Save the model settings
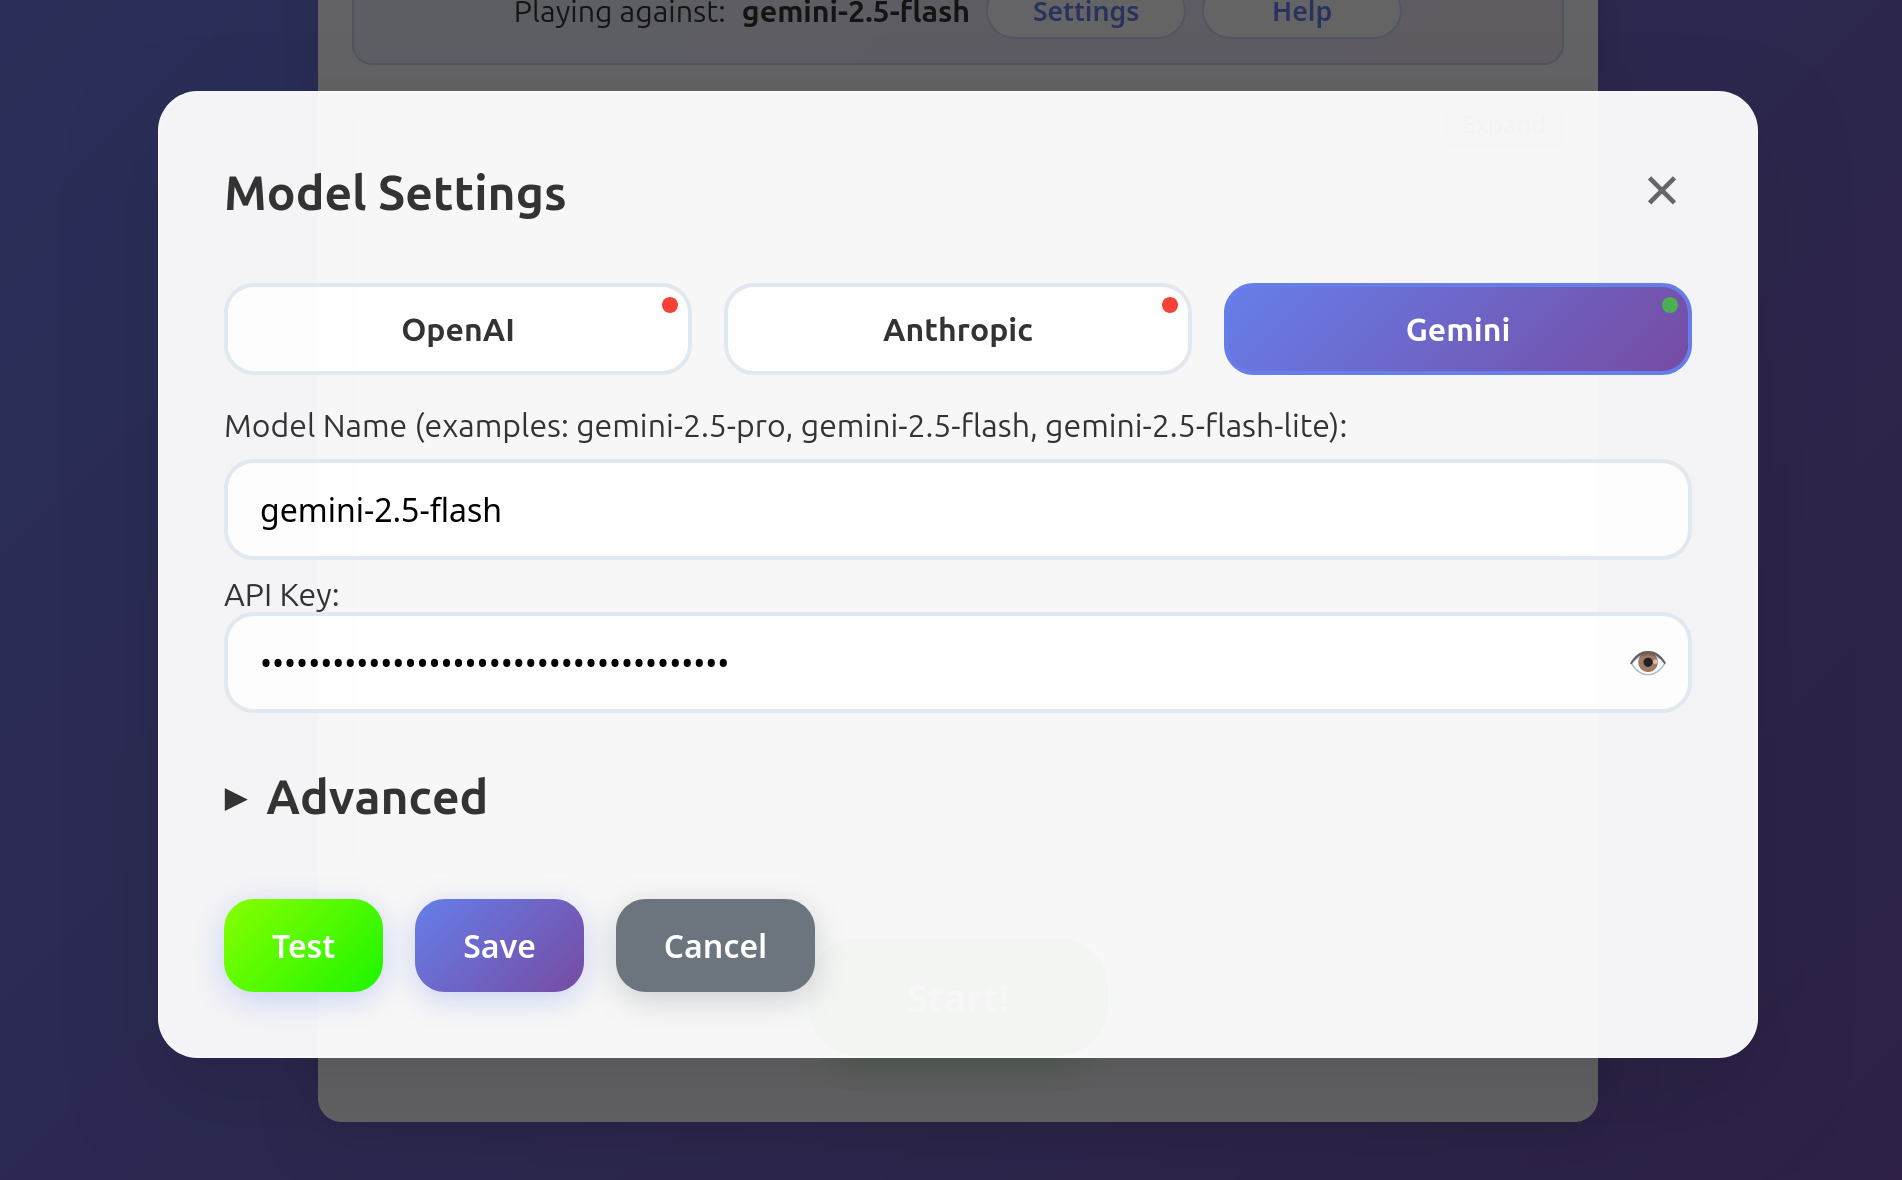 point(499,946)
